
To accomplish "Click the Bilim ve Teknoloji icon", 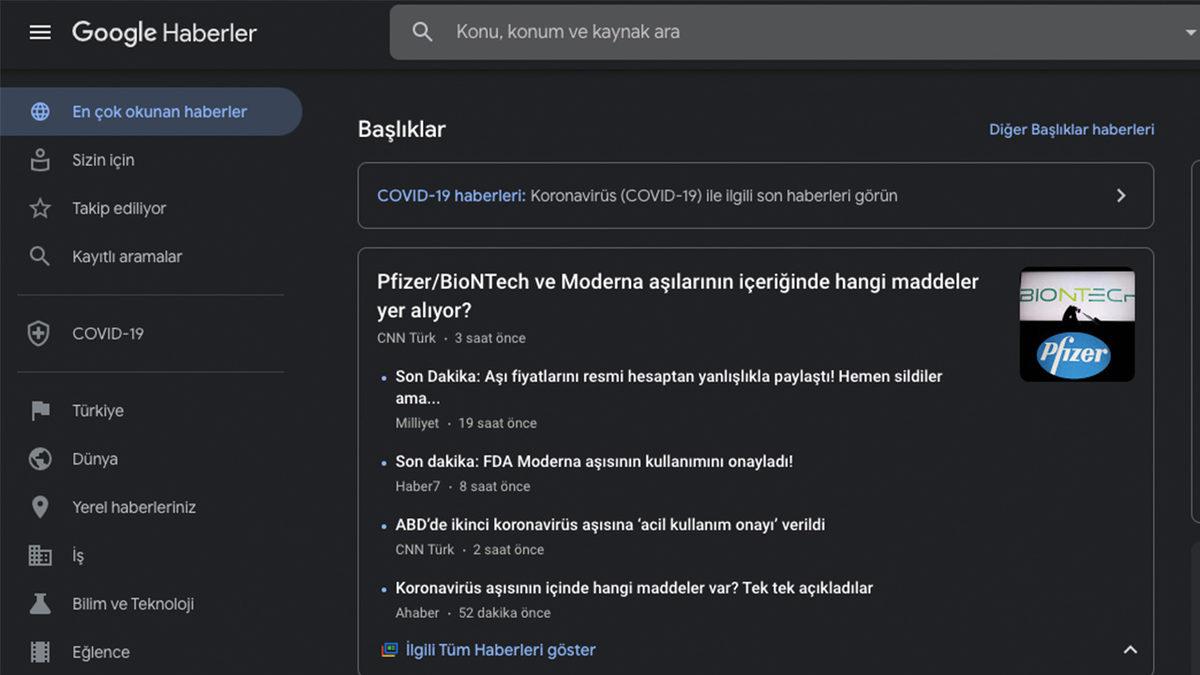I will tap(40, 603).
